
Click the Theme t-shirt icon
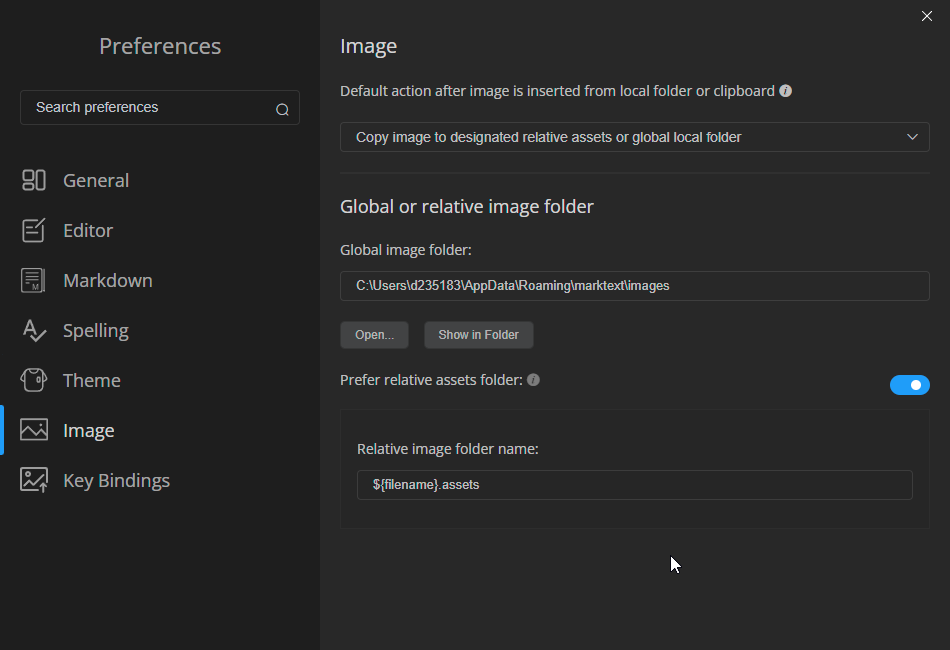(33, 380)
